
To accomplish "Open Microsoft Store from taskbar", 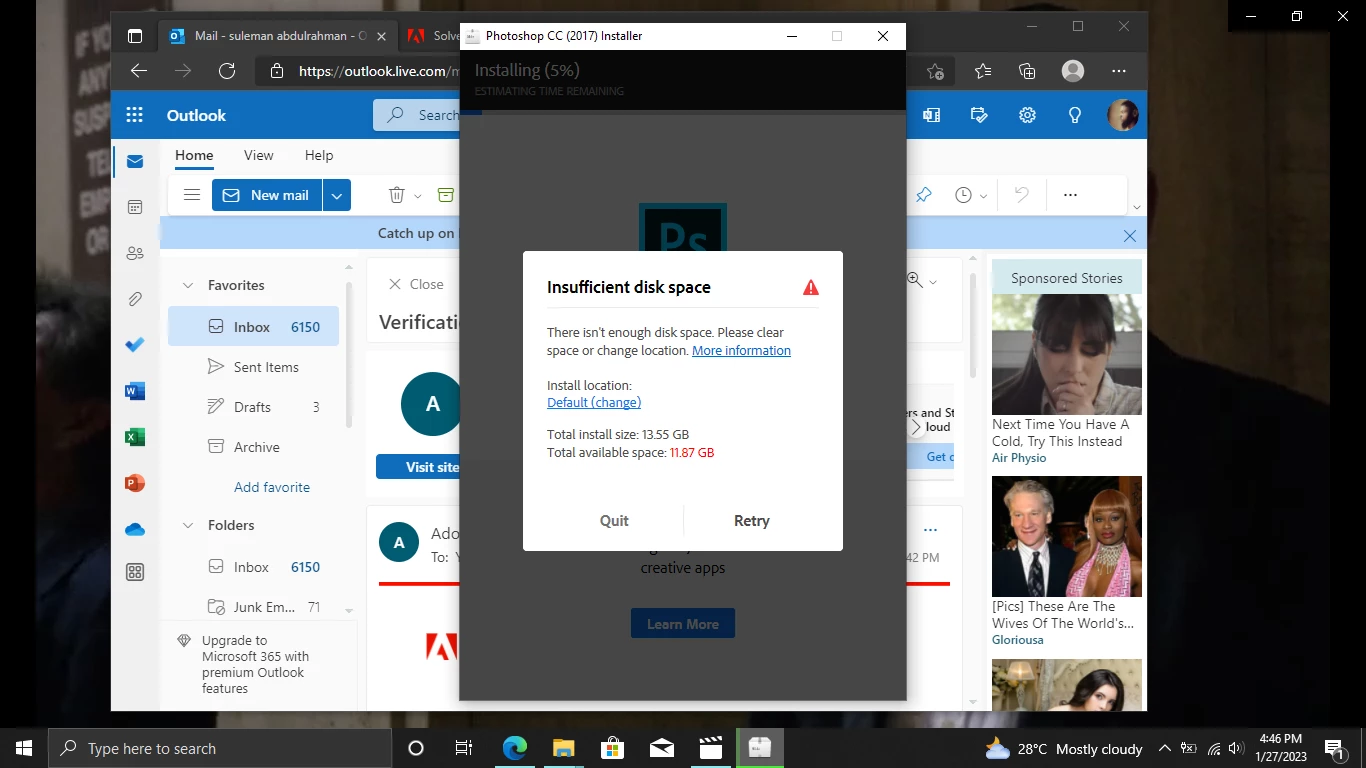I will [612, 748].
